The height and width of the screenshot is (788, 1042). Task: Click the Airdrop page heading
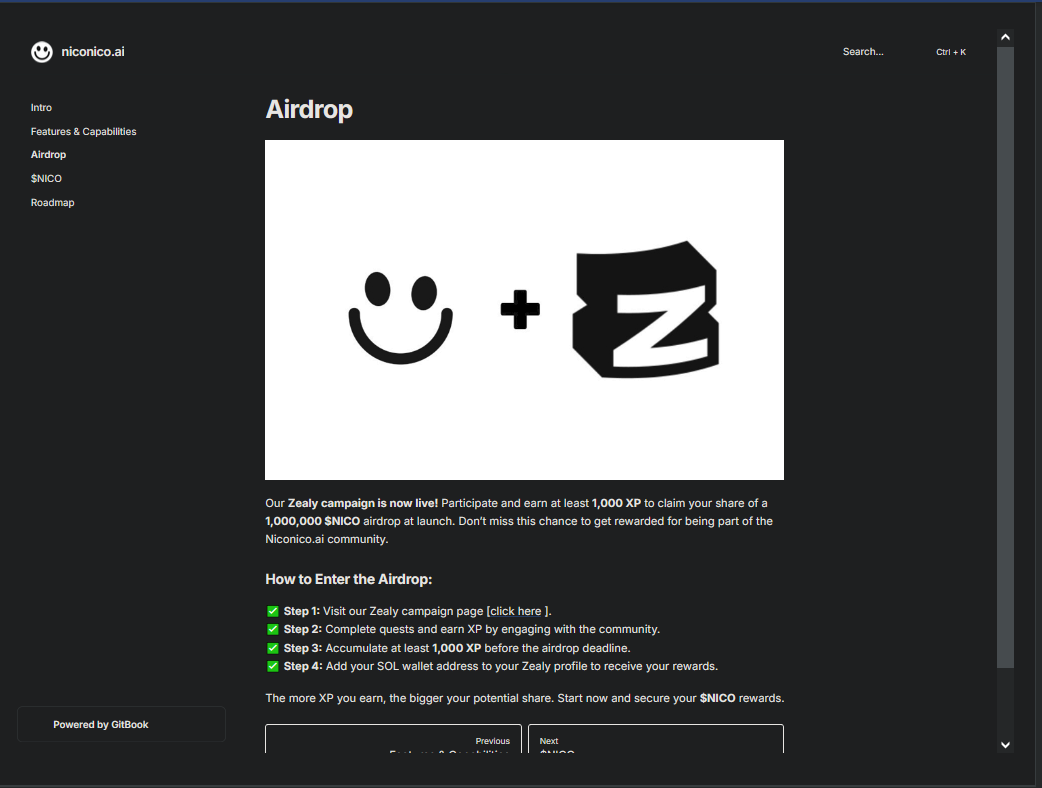(x=309, y=110)
